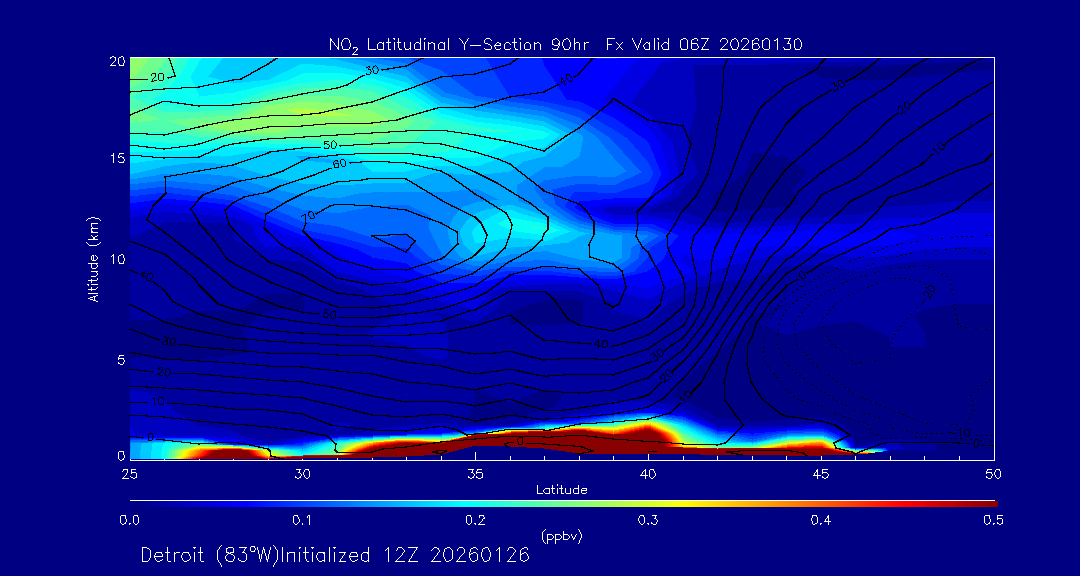Click the contour label 70 in the jet core
The height and width of the screenshot is (576, 1080).
tap(308, 215)
